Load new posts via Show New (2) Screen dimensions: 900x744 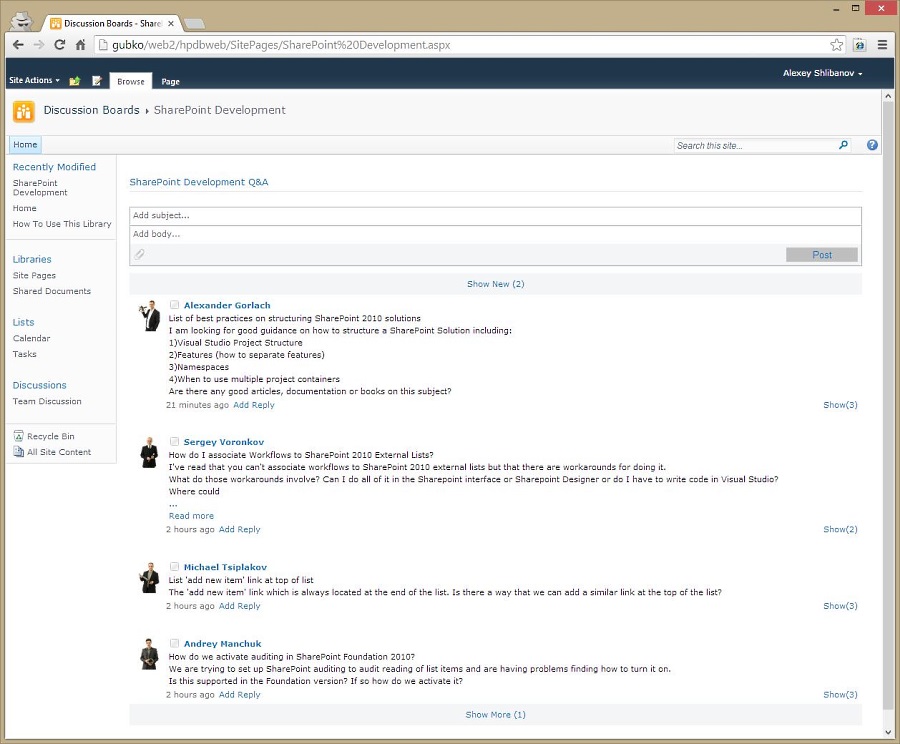click(x=495, y=284)
